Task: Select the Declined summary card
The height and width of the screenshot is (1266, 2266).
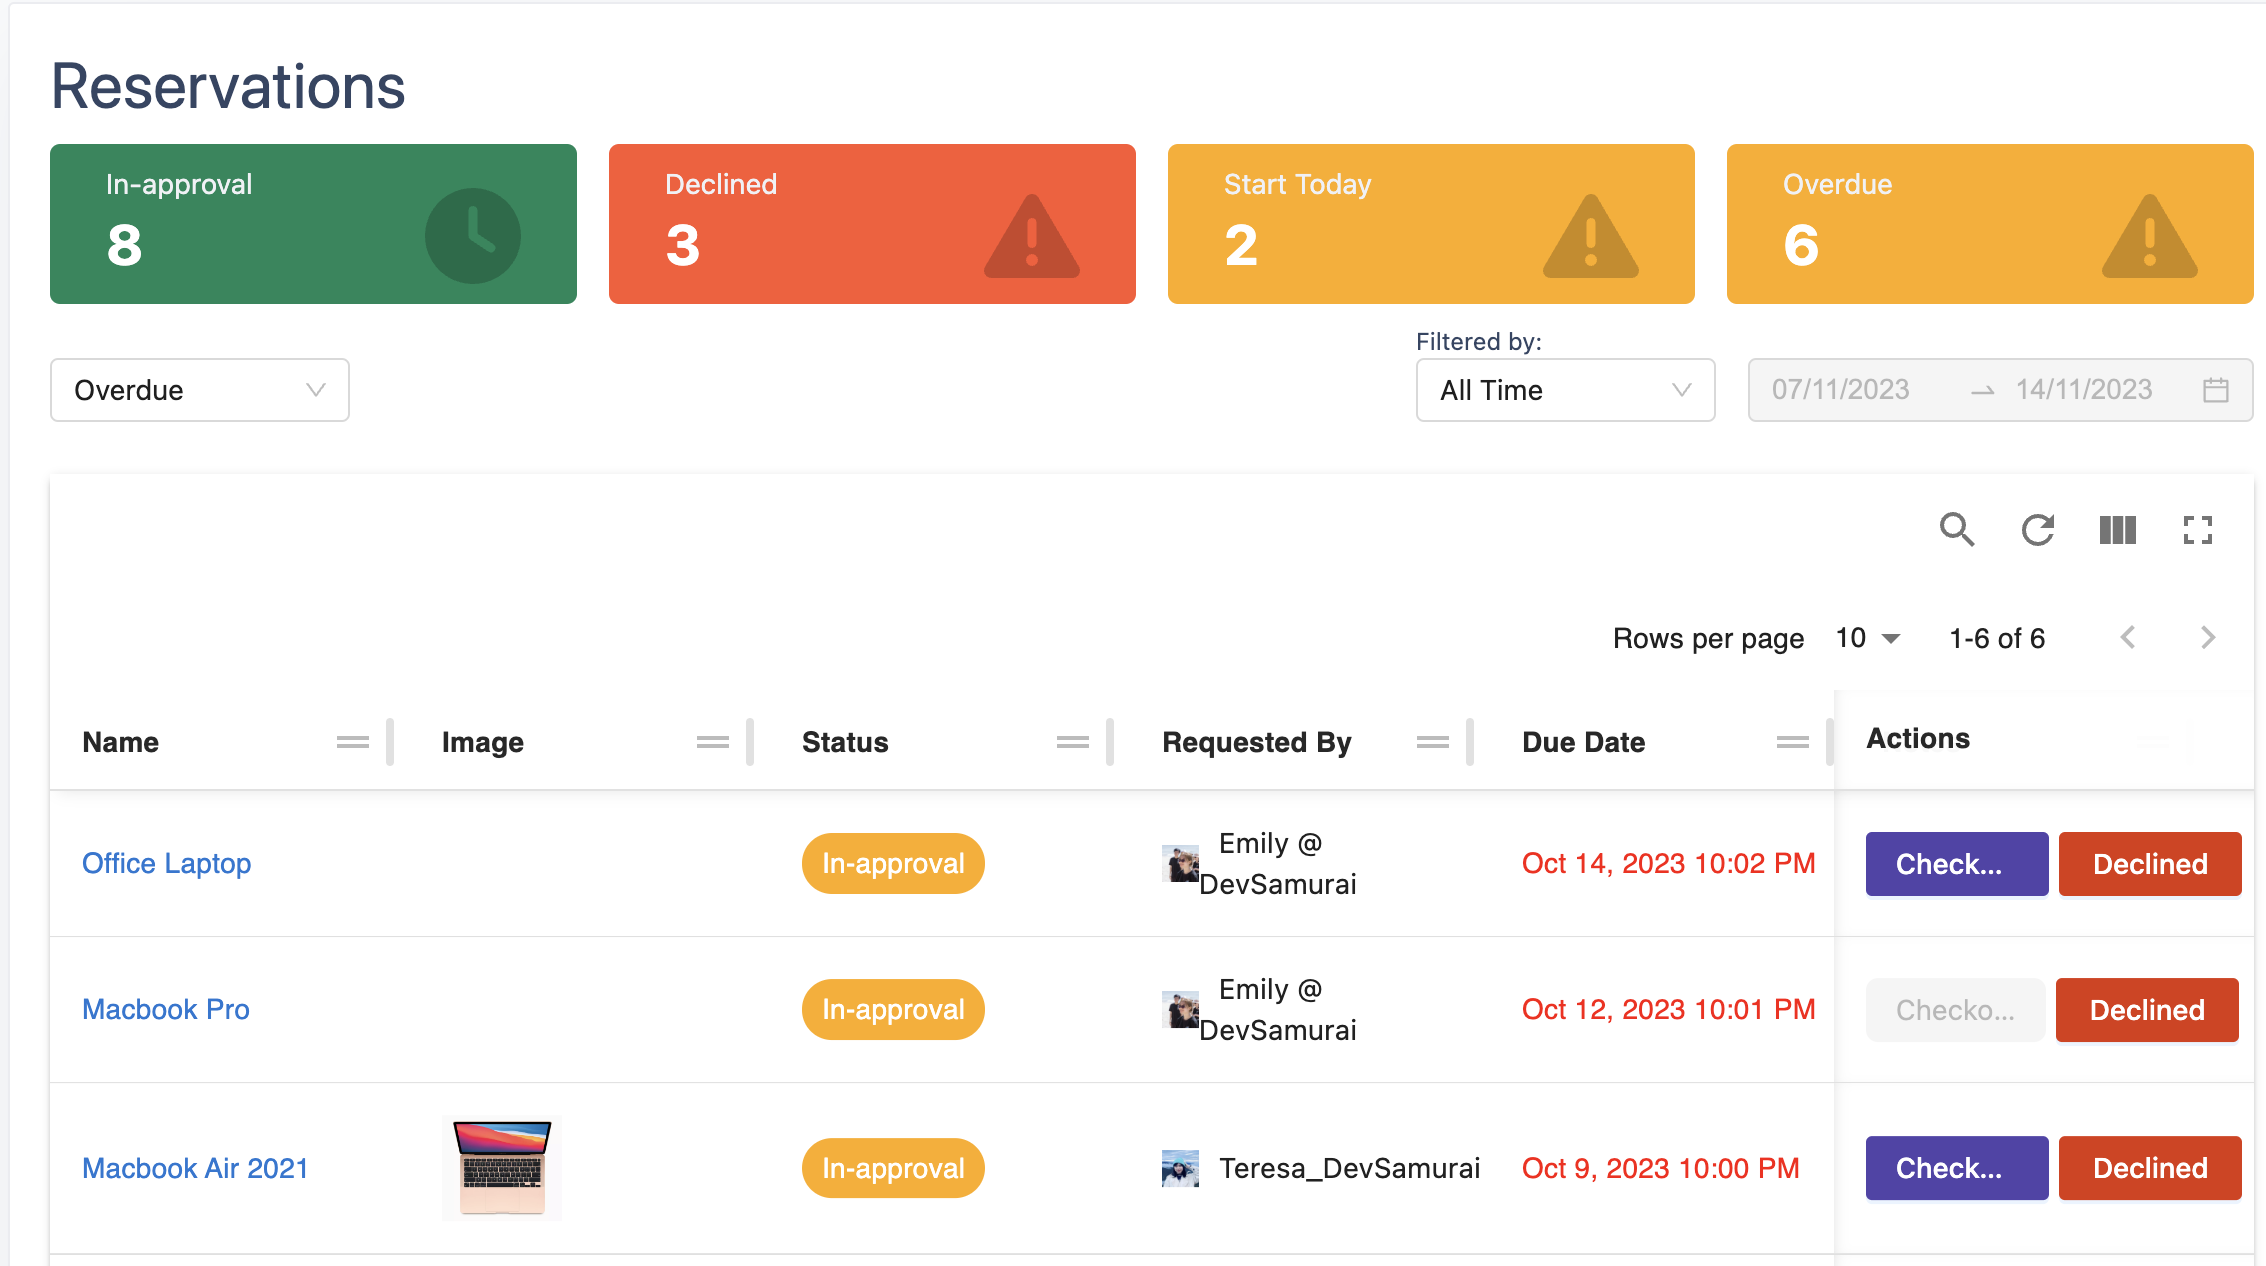Action: coord(871,224)
